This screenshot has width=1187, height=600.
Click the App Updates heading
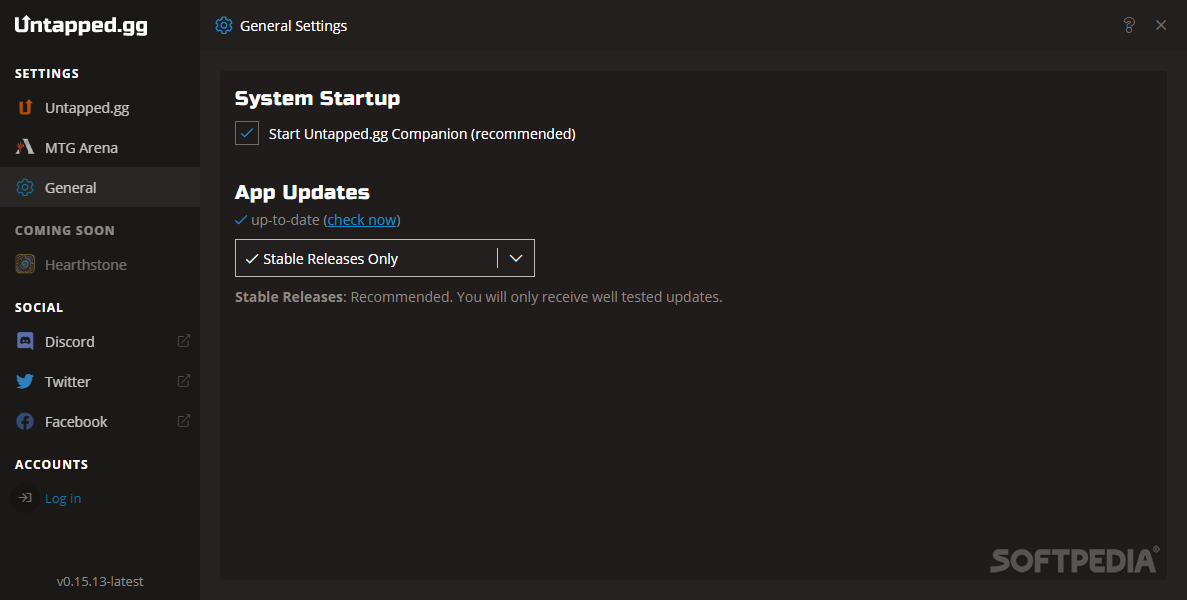click(x=302, y=192)
